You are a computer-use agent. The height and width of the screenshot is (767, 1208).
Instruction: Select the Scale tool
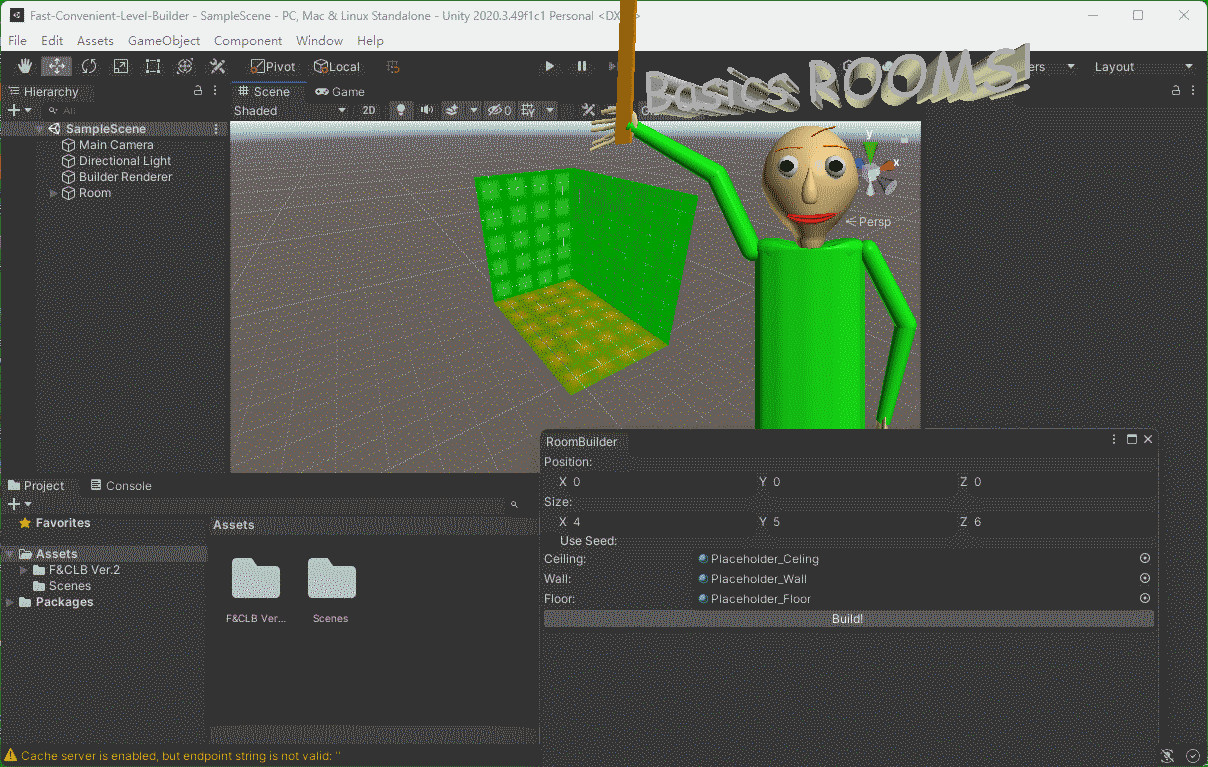click(x=120, y=66)
